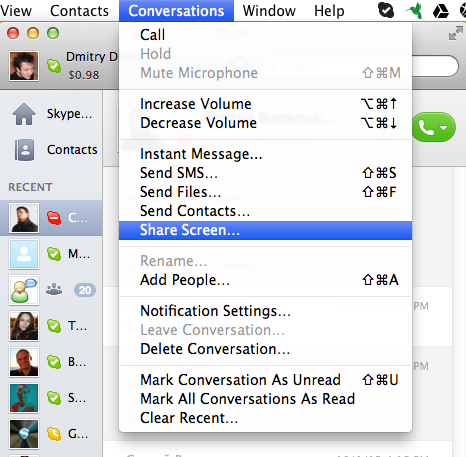Click the $0.98 Skype credit balance
This screenshot has height=457, width=466.
coord(84,75)
